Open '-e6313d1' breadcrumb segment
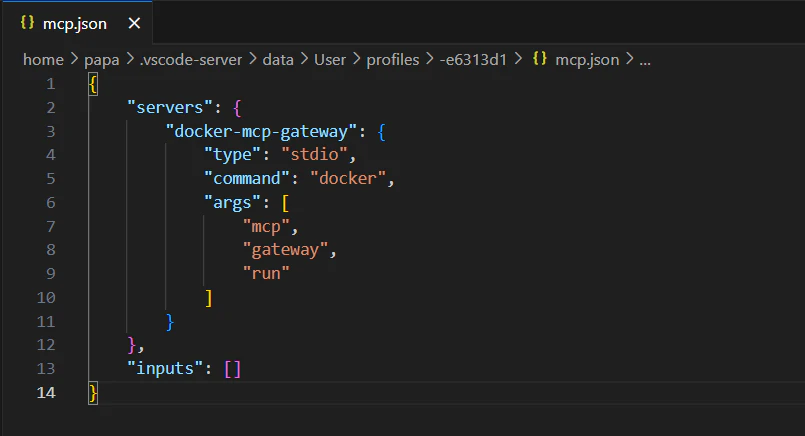This screenshot has width=805, height=436. [x=473, y=60]
